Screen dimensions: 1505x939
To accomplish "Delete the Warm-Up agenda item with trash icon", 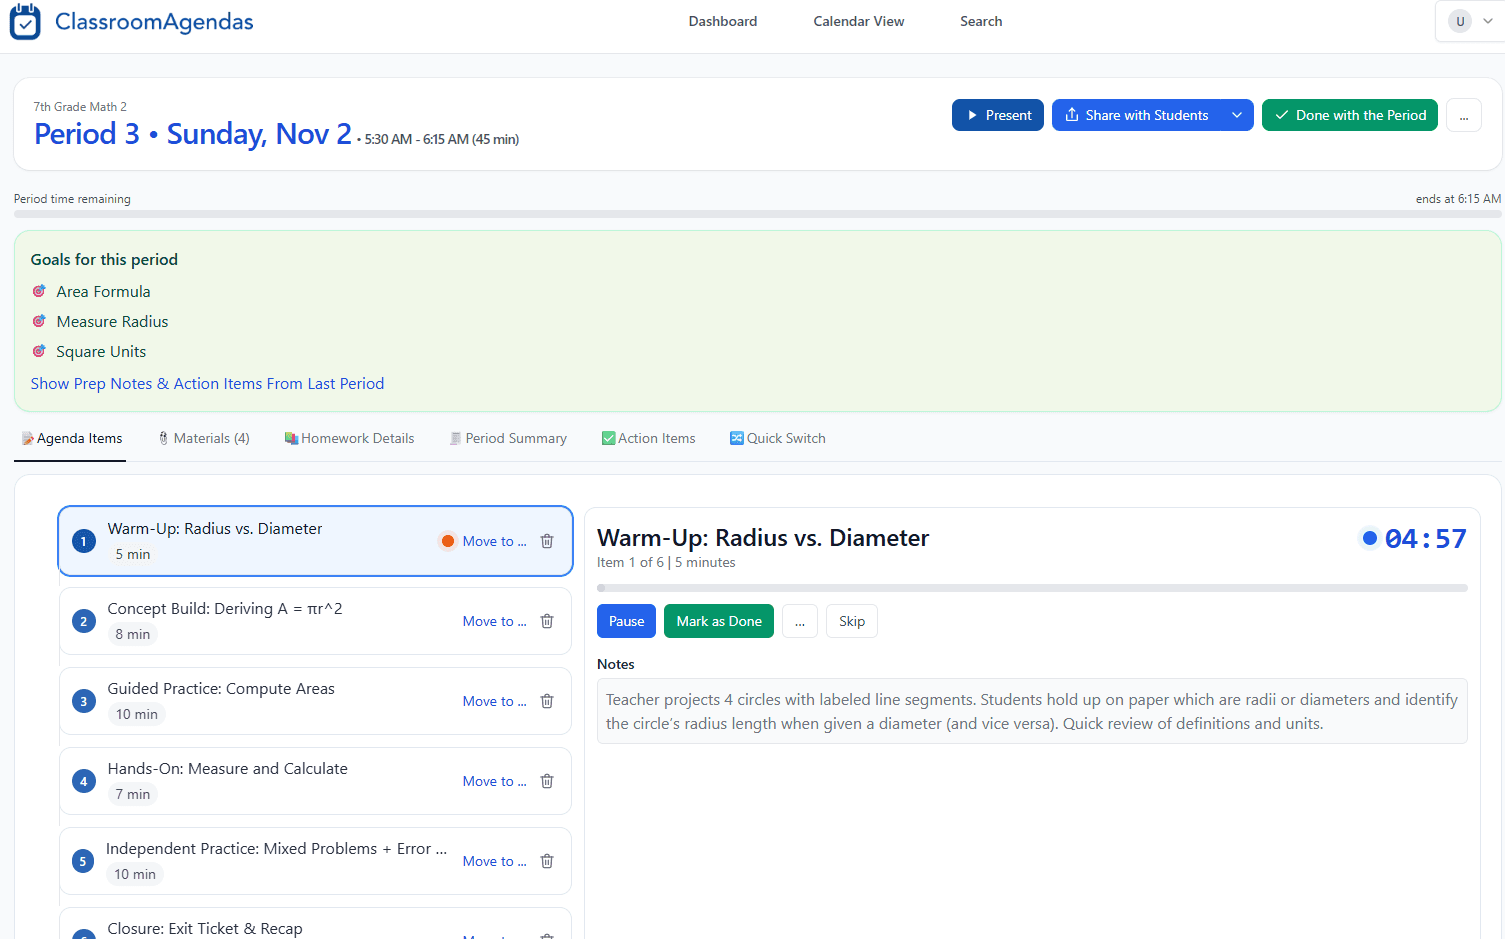I will pyautogui.click(x=547, y=541).
